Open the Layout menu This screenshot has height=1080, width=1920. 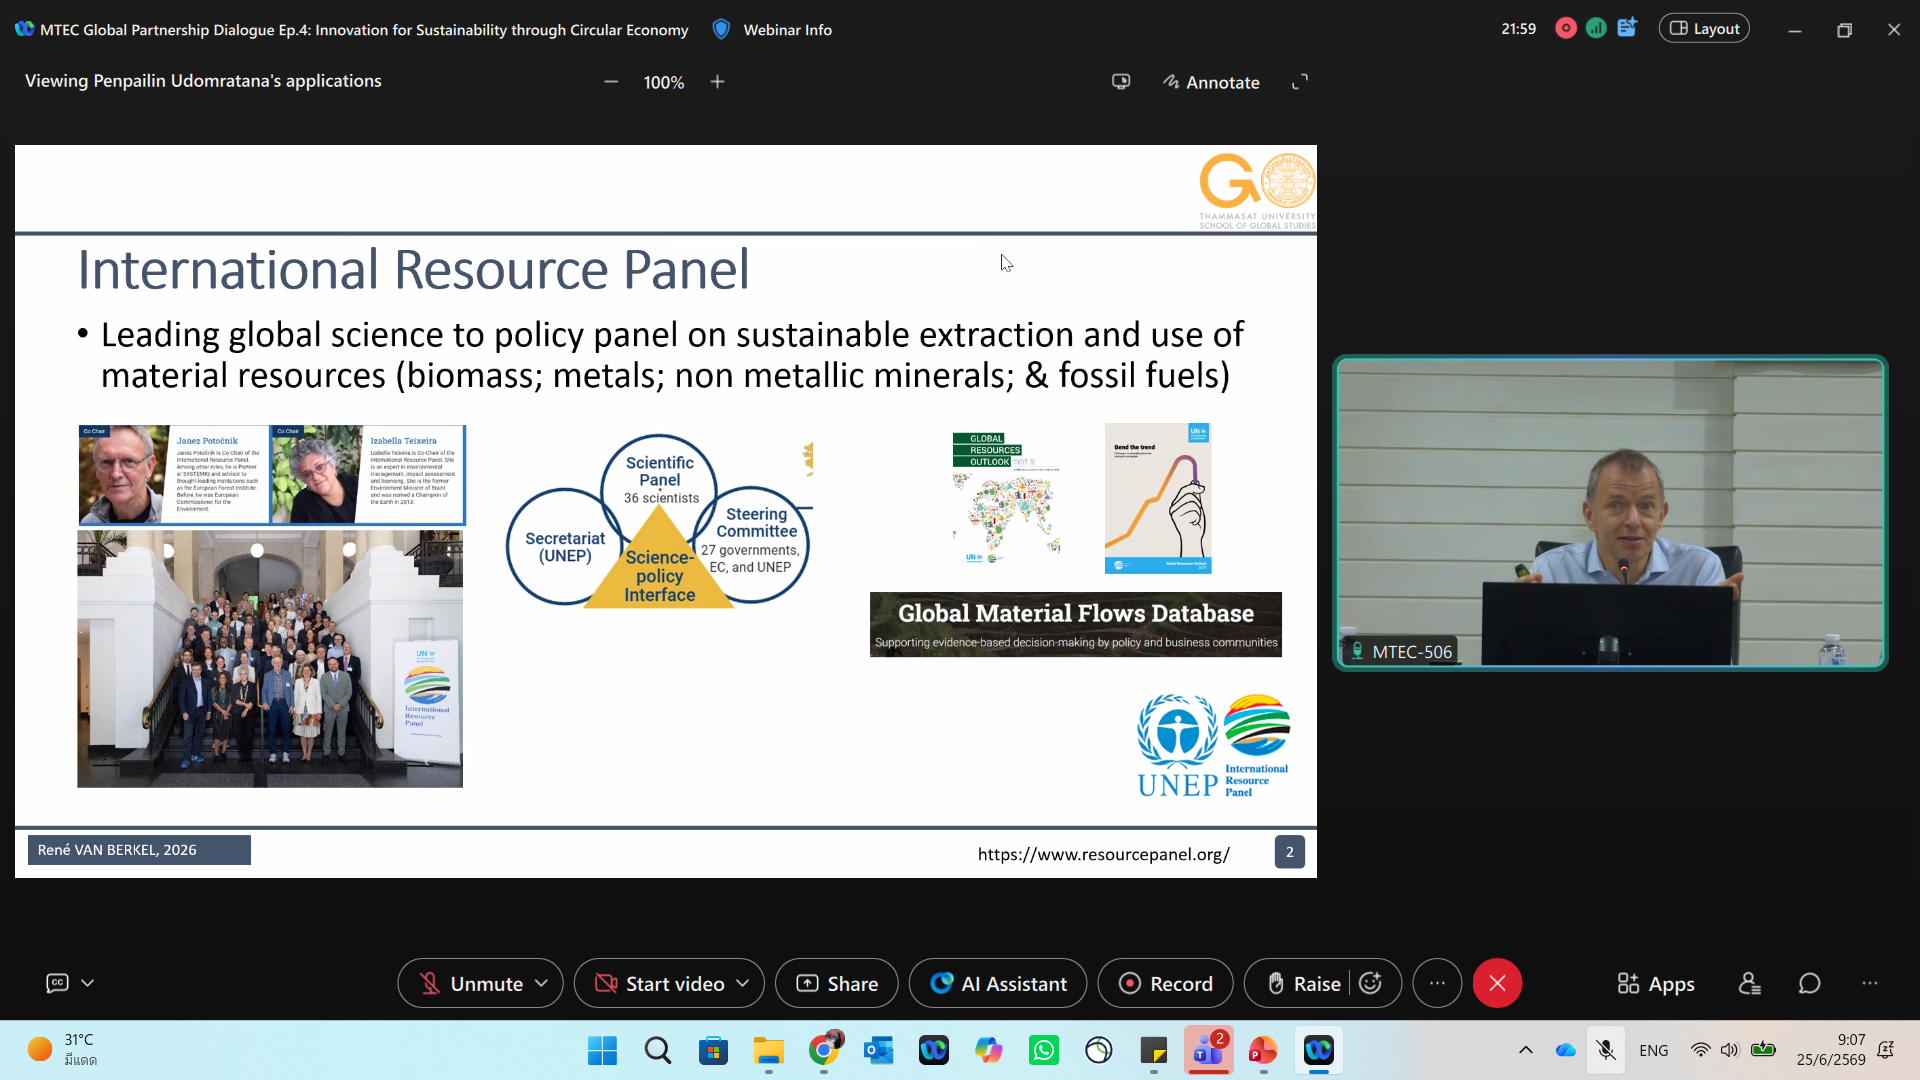click(x=1704, y=29)
